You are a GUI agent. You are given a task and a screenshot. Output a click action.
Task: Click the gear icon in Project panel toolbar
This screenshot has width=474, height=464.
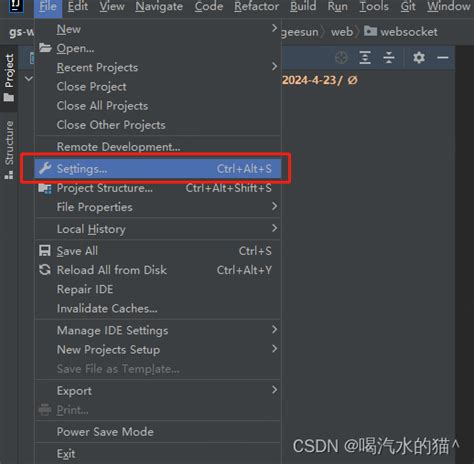tap(419, 58)
